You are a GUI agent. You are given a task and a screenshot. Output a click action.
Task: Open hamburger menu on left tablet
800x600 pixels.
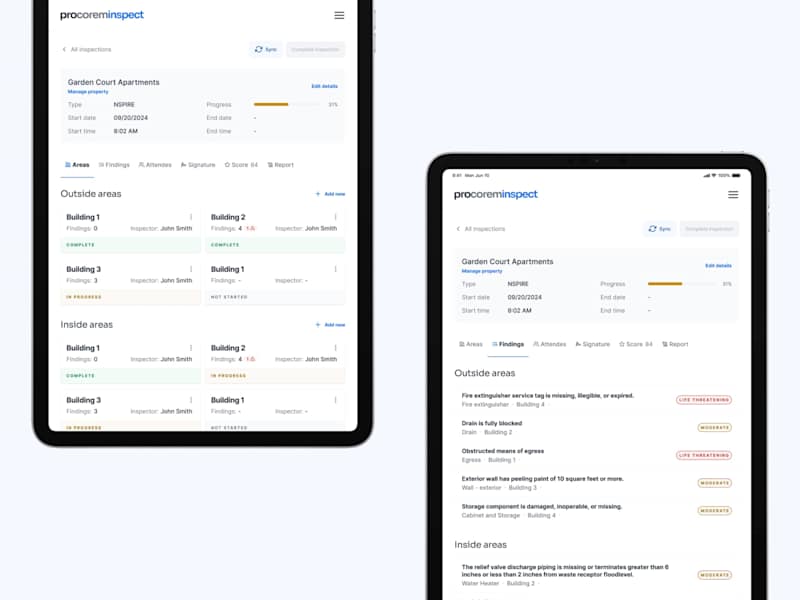[339, 15]
